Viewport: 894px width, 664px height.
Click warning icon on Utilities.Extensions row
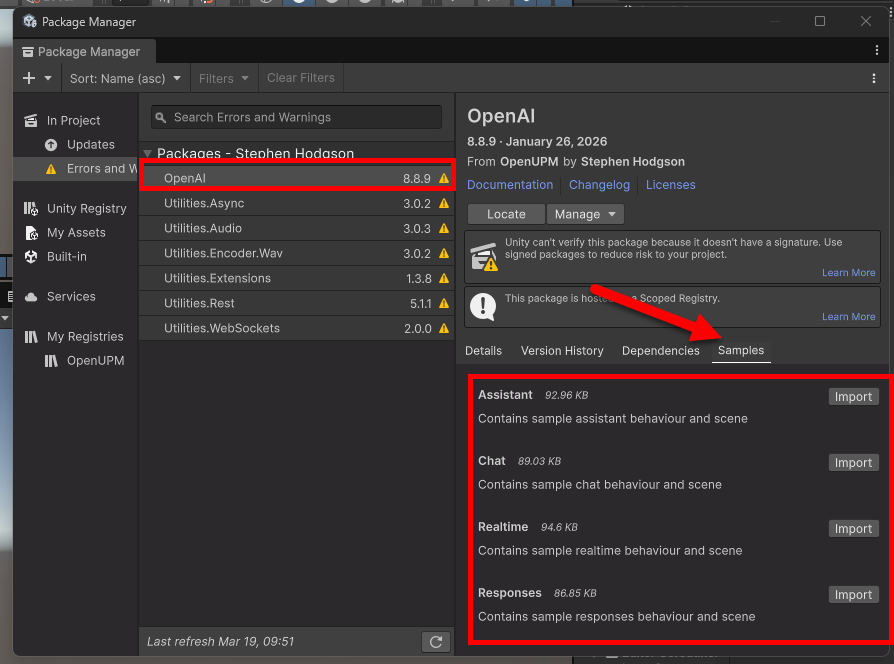pyautogui.click(x=444, y=279)
